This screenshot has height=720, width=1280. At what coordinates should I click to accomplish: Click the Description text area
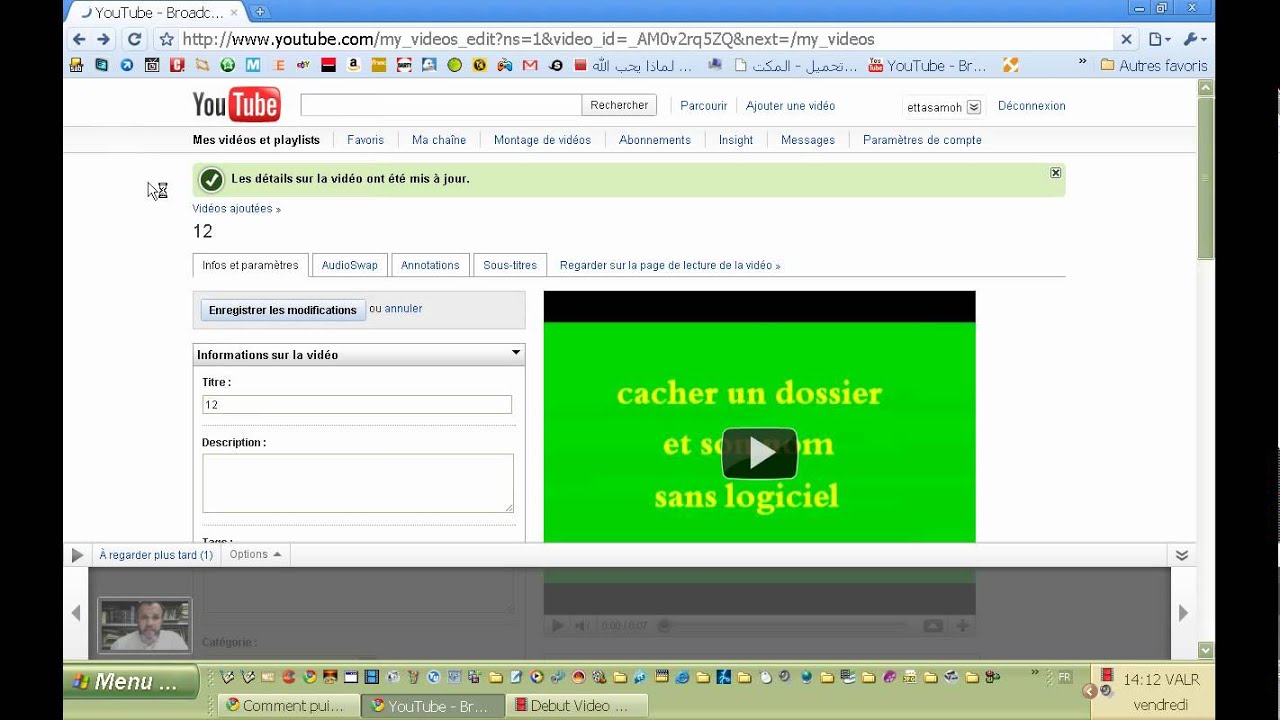coord(358,483)
